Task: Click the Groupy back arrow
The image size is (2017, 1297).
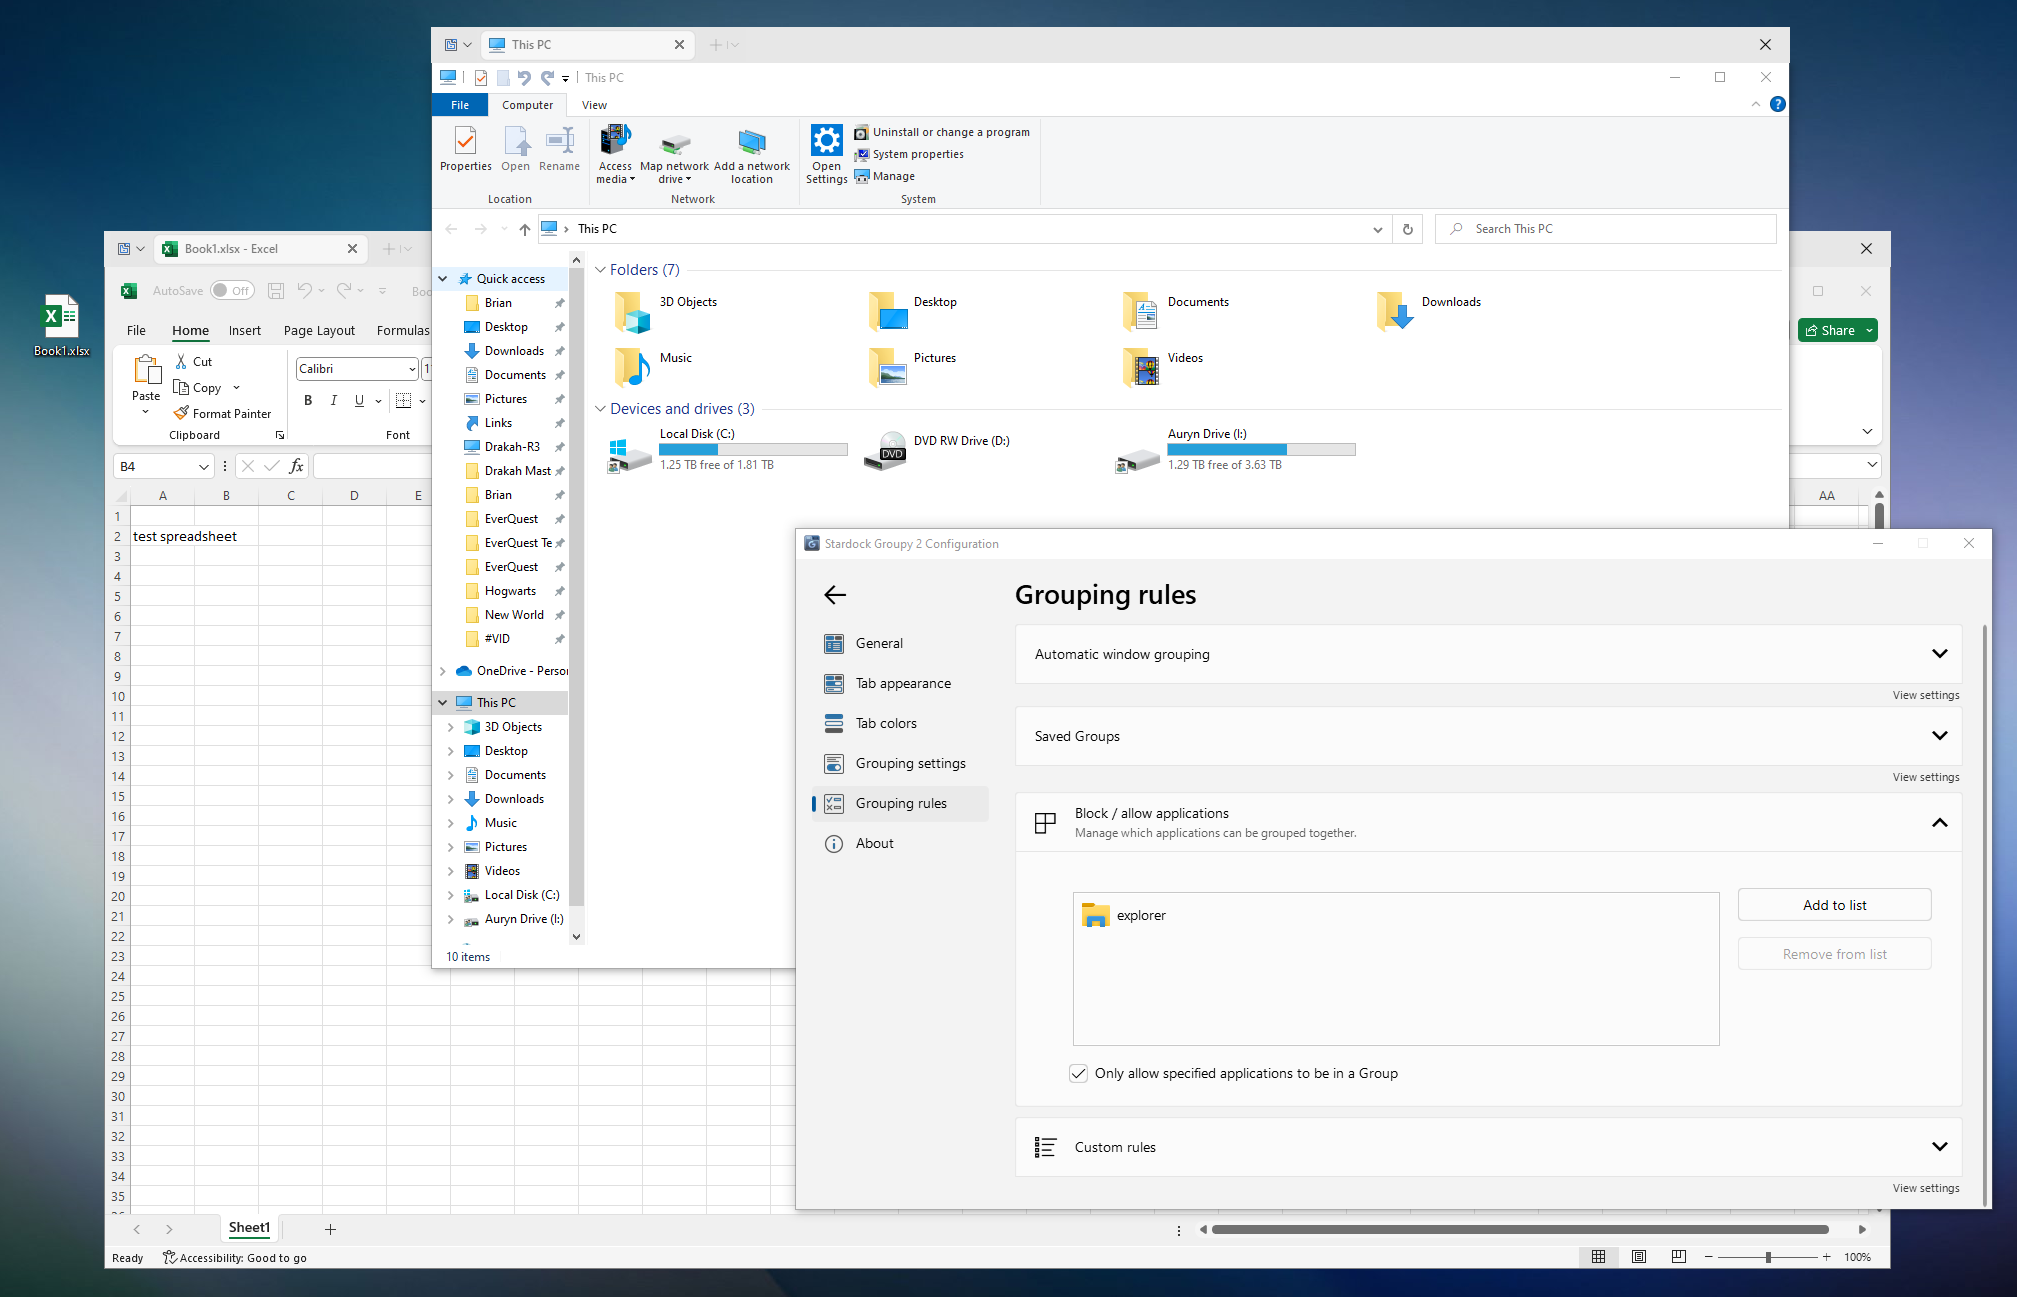Action: pos(835,595)
